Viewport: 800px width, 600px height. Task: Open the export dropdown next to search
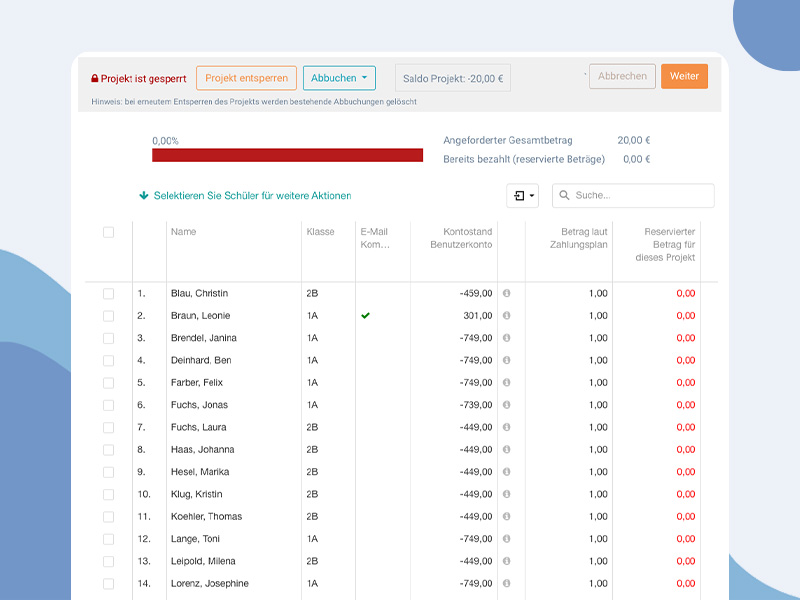click(x=522, y=195)
